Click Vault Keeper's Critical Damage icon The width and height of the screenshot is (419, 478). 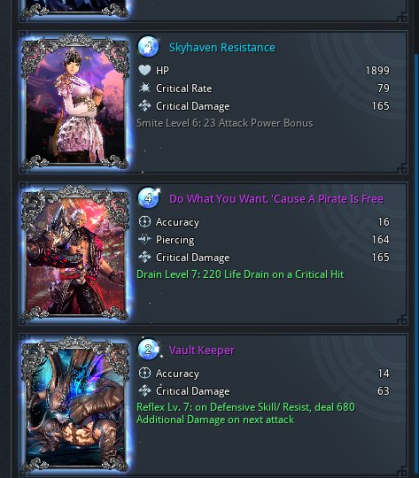coord(145,391)
